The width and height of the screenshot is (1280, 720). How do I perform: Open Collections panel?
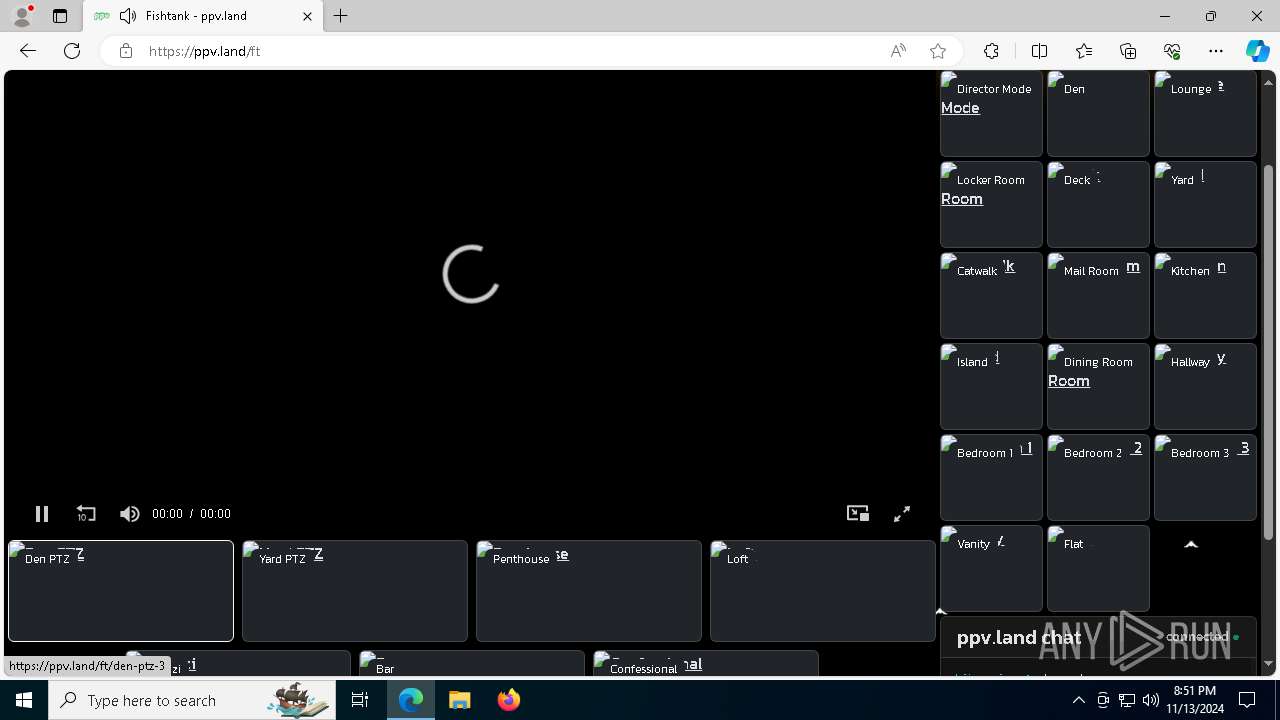(1128, 51)
